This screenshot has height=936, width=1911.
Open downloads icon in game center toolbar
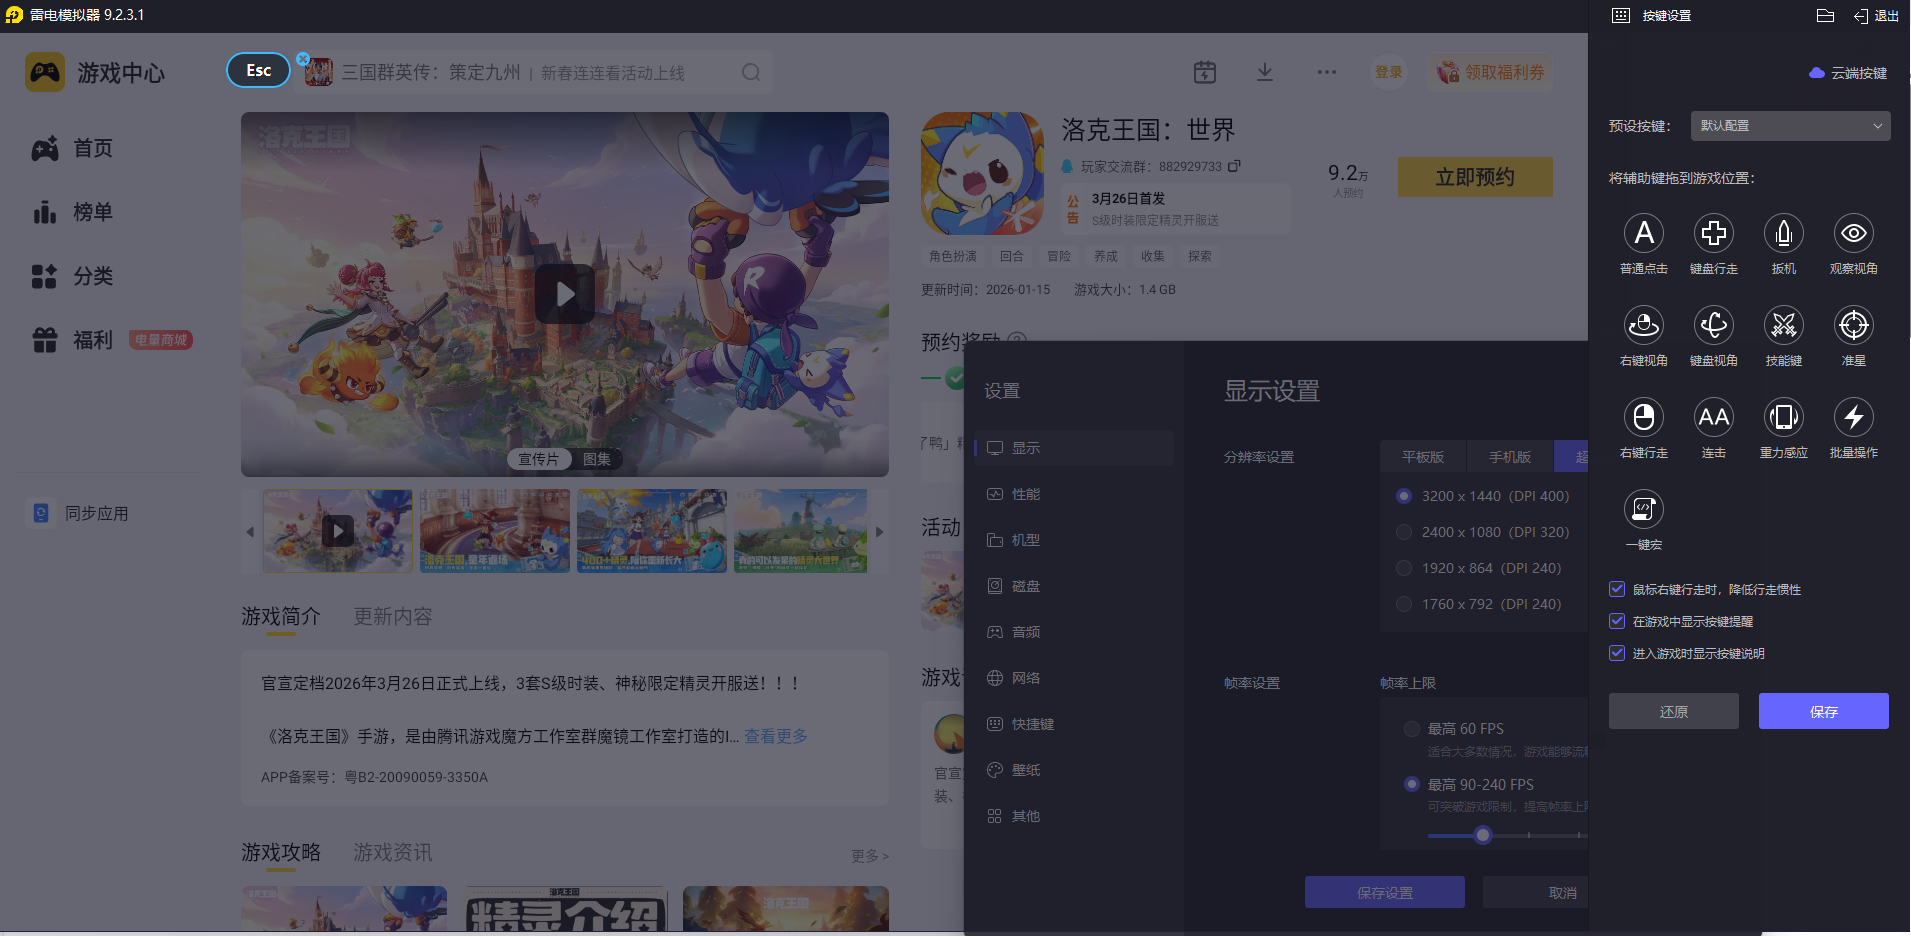(1265, 72)
